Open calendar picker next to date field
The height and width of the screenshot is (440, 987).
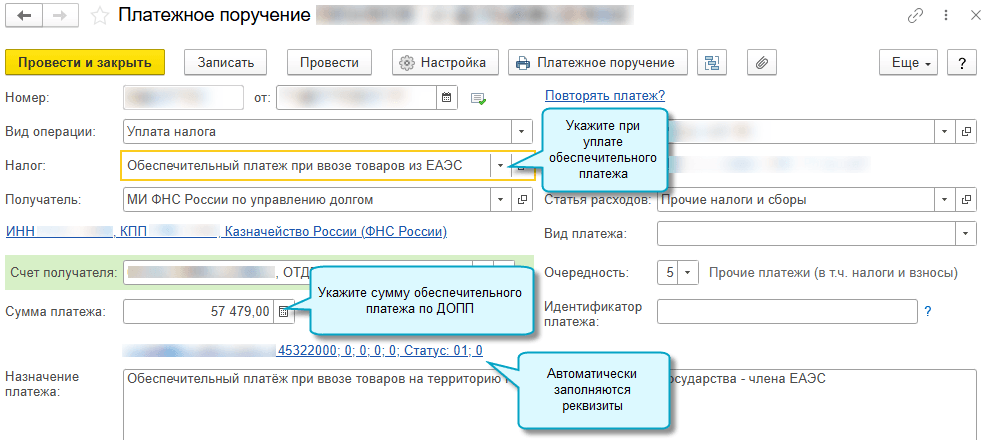tap(446, 98)
